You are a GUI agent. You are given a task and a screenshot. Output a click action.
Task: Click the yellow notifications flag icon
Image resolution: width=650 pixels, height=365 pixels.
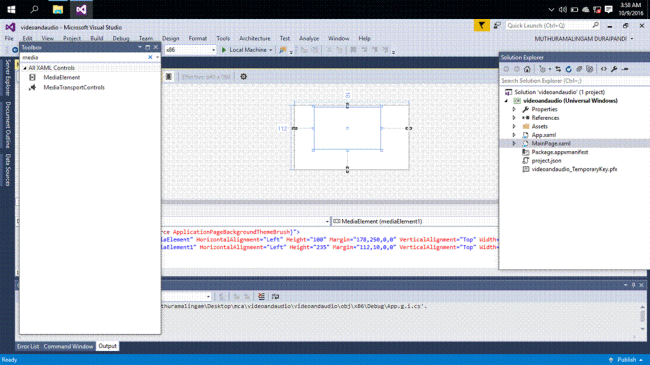pyautogui.click(x=481, y=26)
